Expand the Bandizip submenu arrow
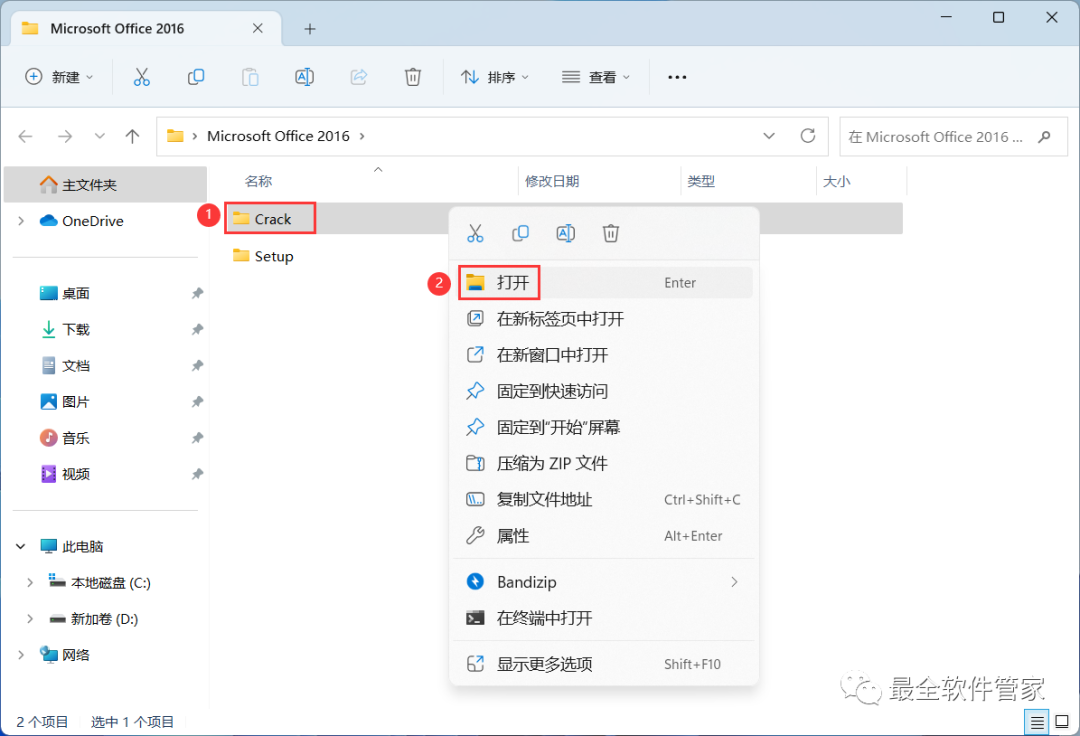 click(734, 582)
